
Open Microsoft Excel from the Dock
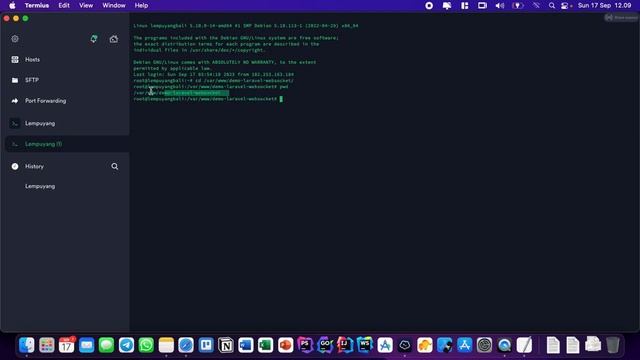point(265,345)
